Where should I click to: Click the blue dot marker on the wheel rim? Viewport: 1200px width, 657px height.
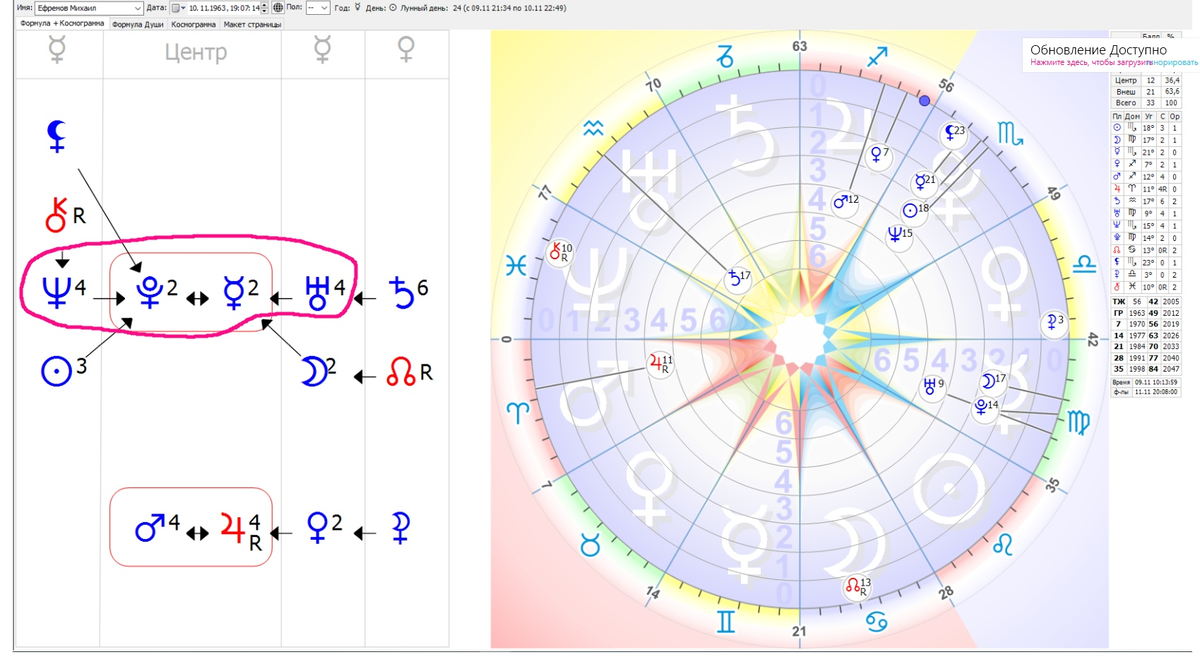coord(924,101)
